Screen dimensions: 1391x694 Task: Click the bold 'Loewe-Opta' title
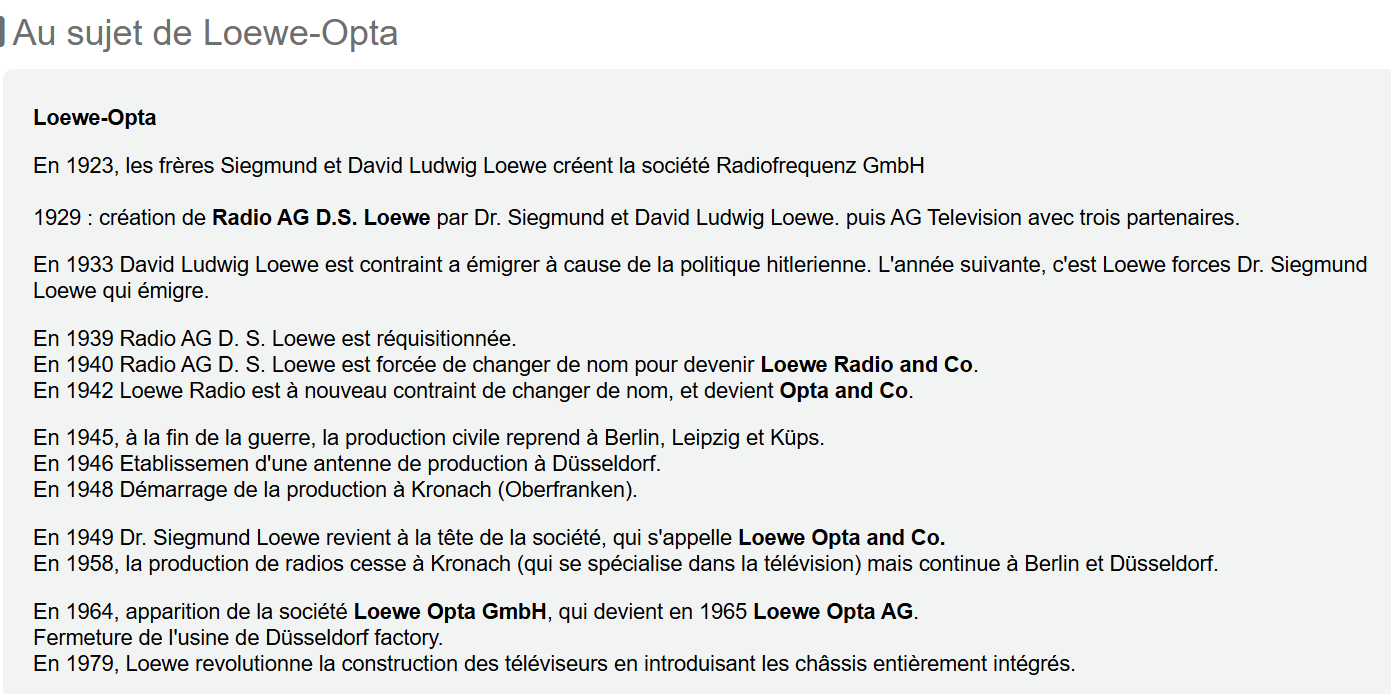(x=95, y=118)
